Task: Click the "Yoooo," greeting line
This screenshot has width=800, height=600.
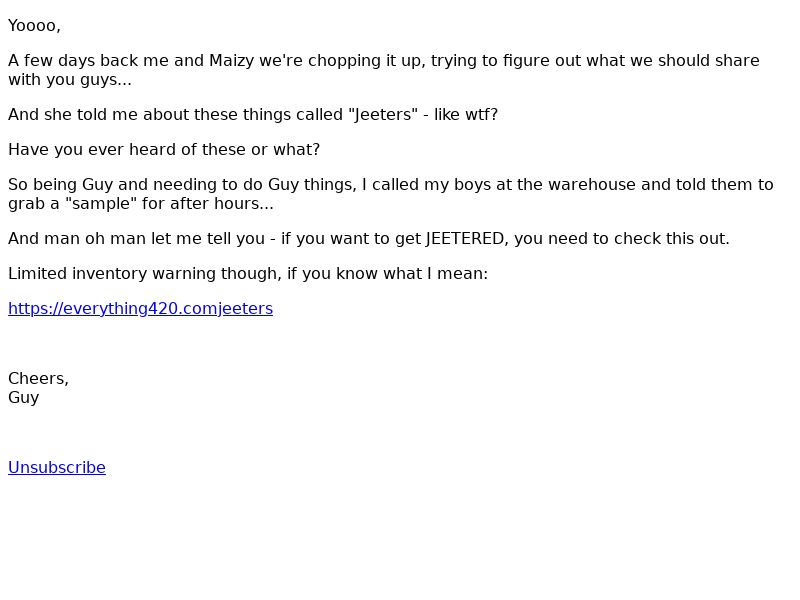Action: (x=34, y=26)
